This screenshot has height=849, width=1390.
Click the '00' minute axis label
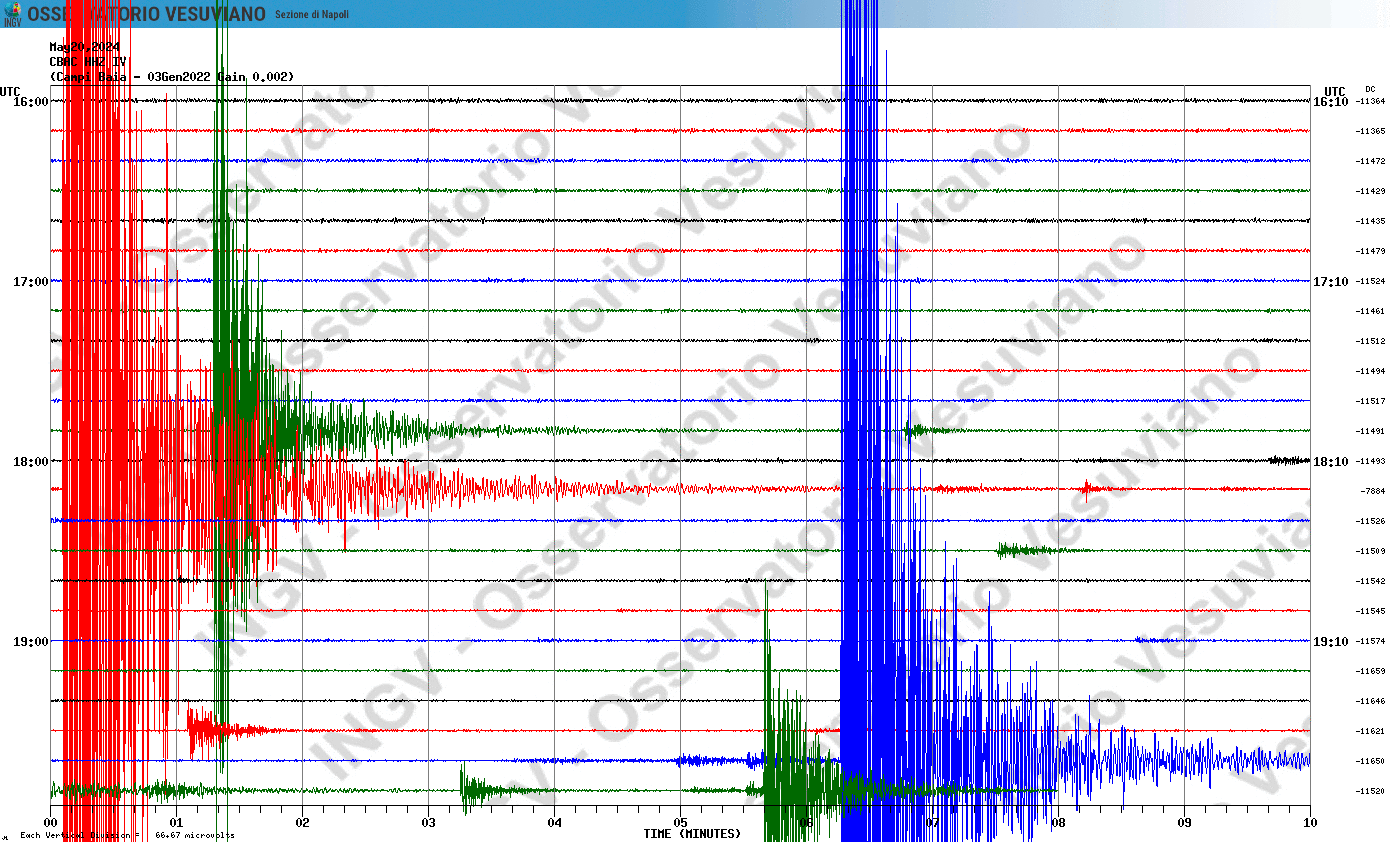(x=50, y=823)
